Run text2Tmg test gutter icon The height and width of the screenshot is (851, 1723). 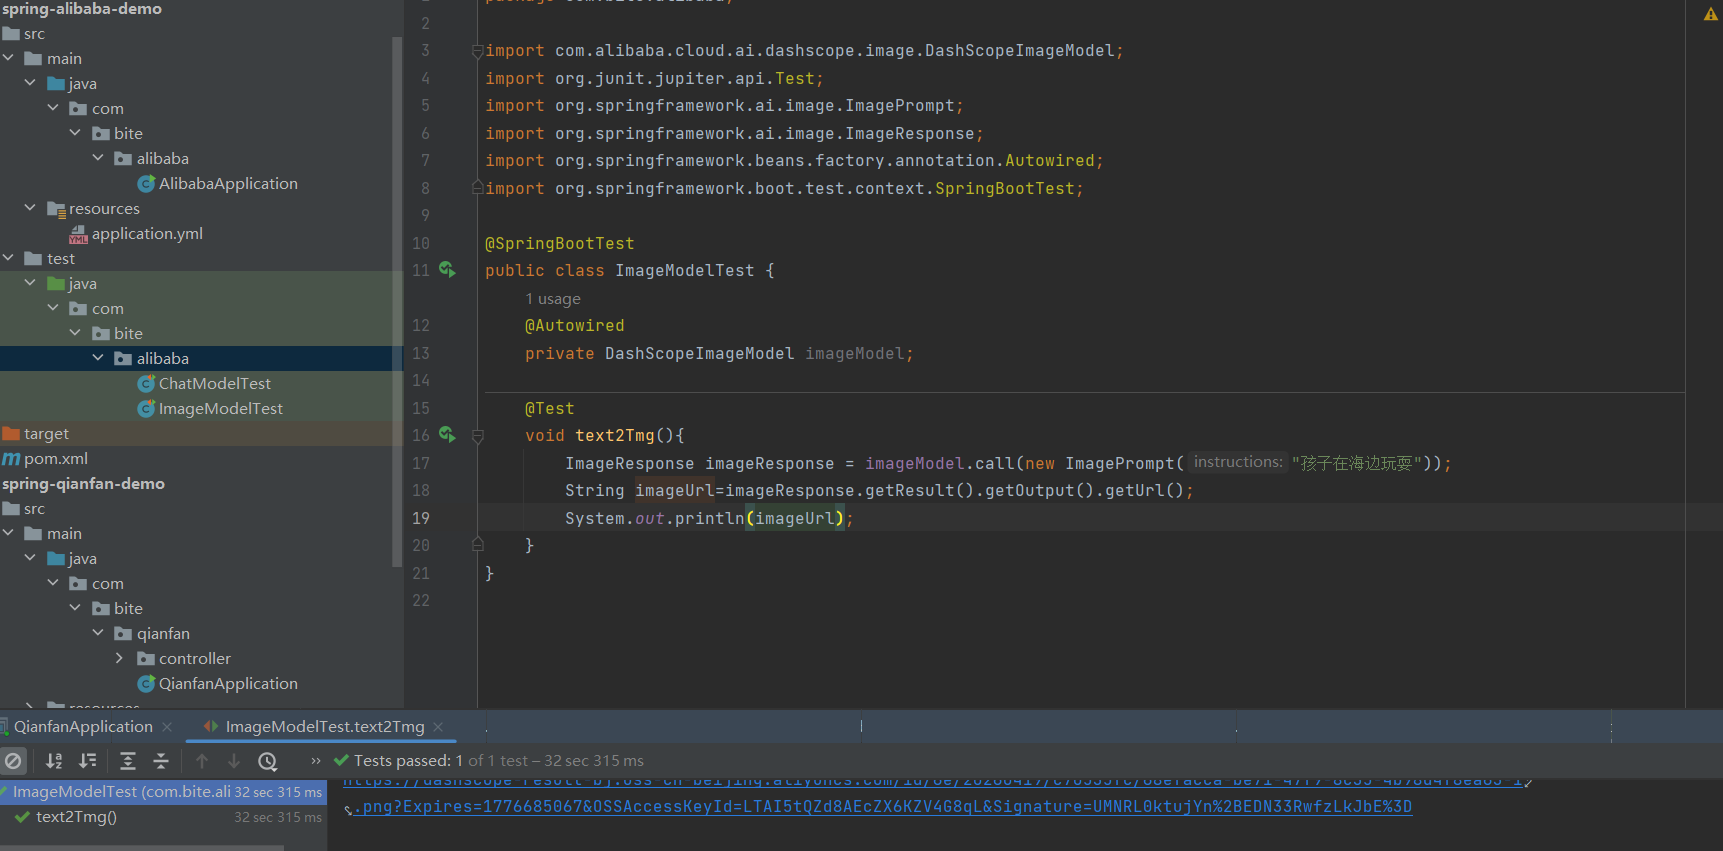(447, 435)
